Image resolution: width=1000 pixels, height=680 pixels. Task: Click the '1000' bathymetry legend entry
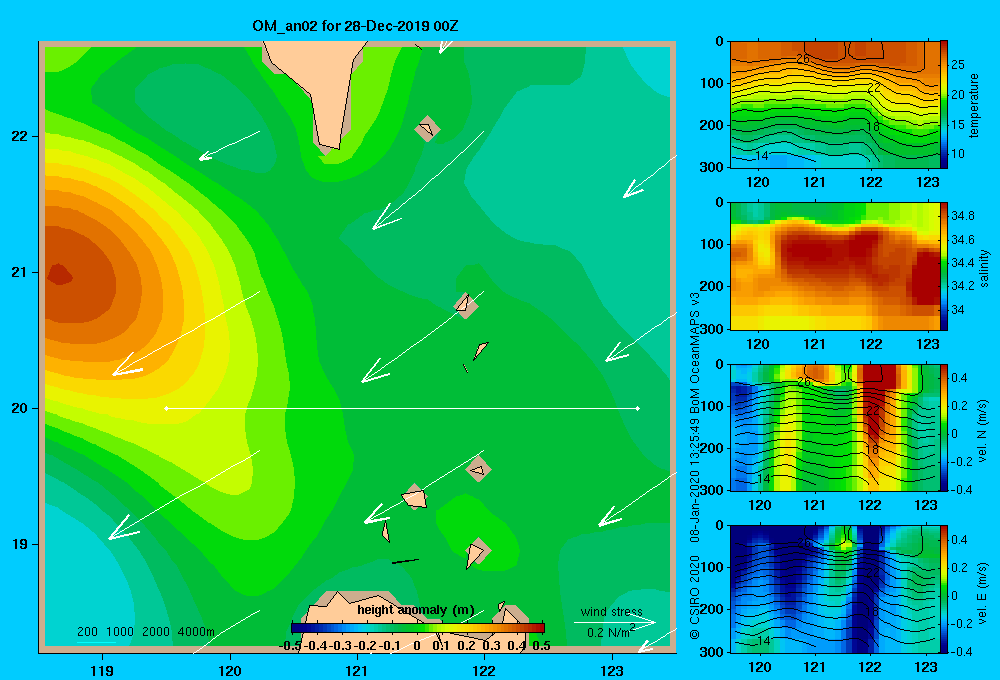click(x=120, y=632)
